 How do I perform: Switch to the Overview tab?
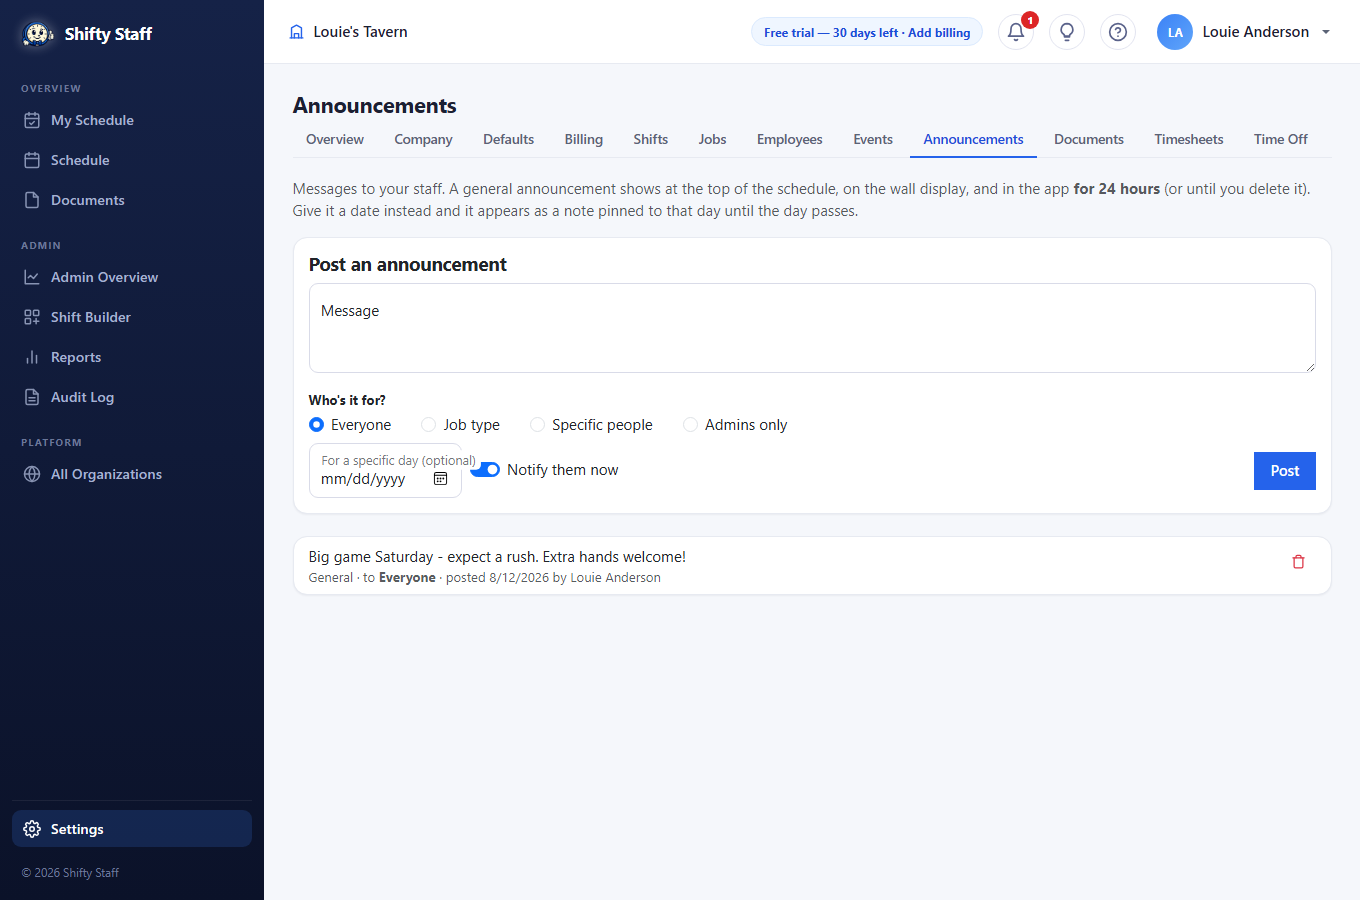[335, 139]
